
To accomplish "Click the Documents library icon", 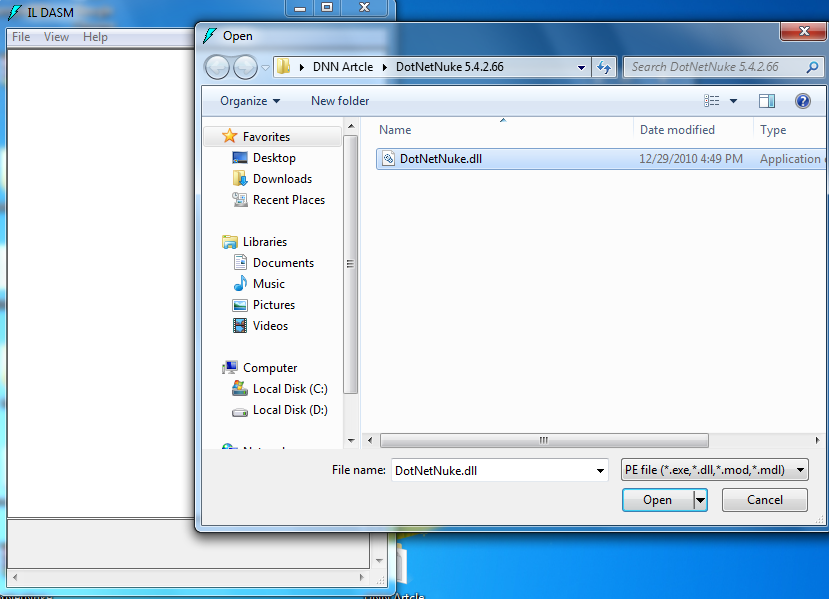I will [240, 262].
